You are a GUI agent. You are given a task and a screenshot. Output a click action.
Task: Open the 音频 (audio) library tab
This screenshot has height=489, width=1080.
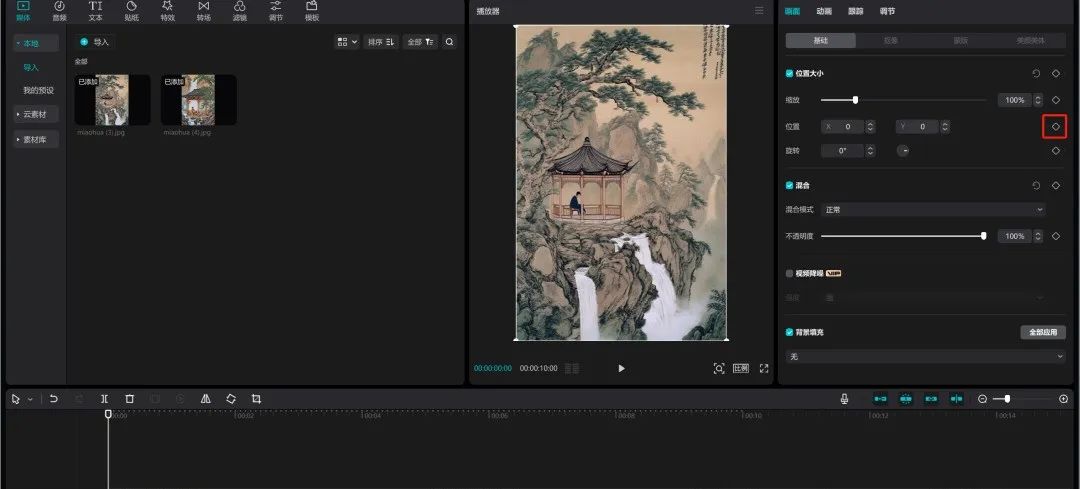point(59,11)
